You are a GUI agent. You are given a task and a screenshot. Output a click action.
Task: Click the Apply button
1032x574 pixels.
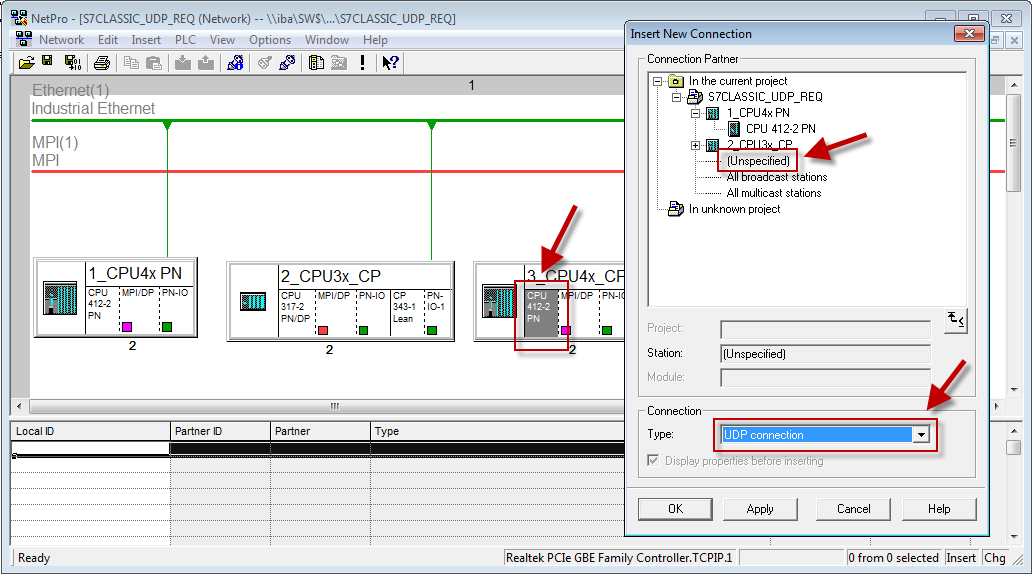tap(760, 509)
